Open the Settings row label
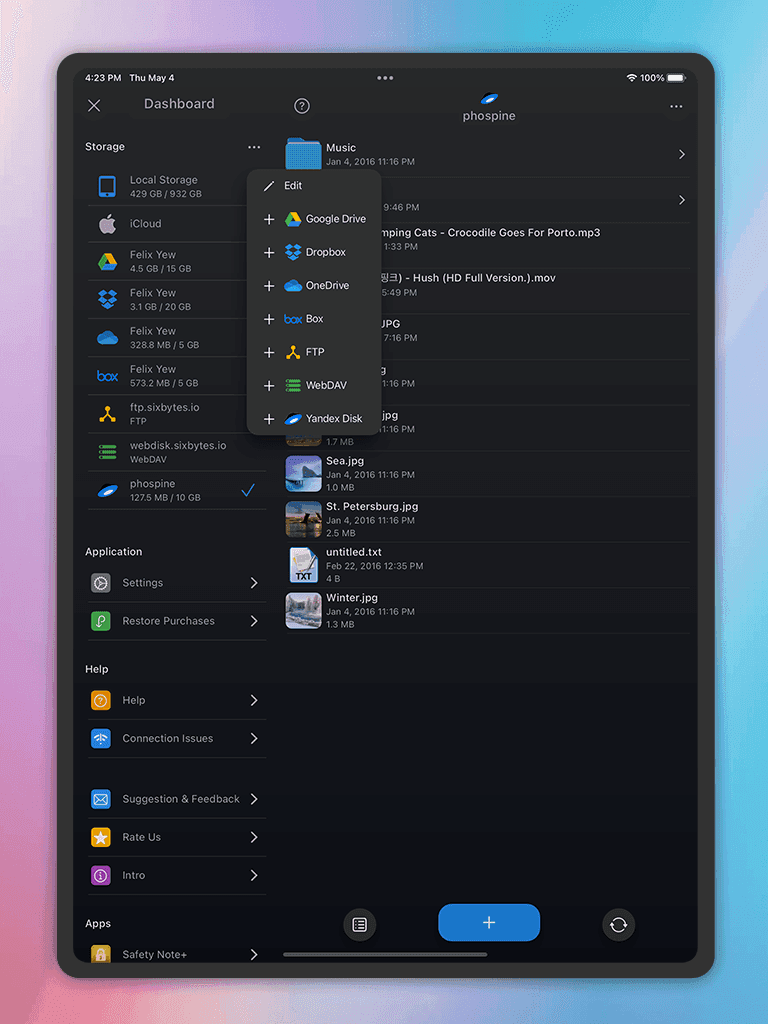The height and width of the screenshot is (1024, 768). [142, 583]
